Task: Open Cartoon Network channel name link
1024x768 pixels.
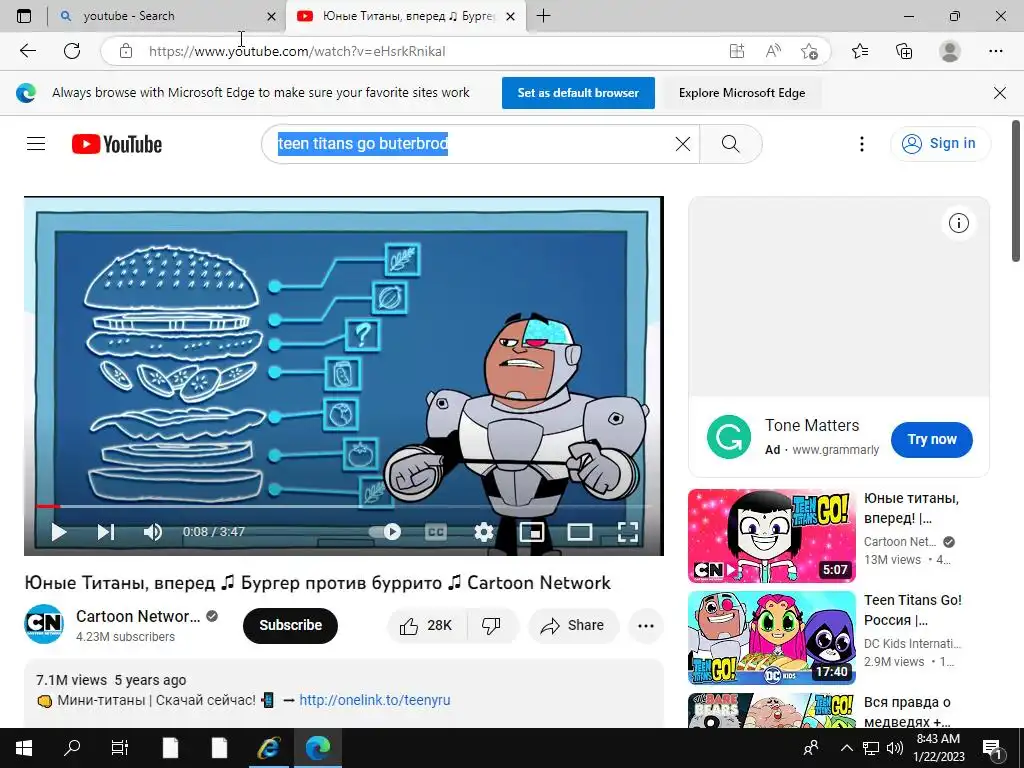Action: [138, 616]
